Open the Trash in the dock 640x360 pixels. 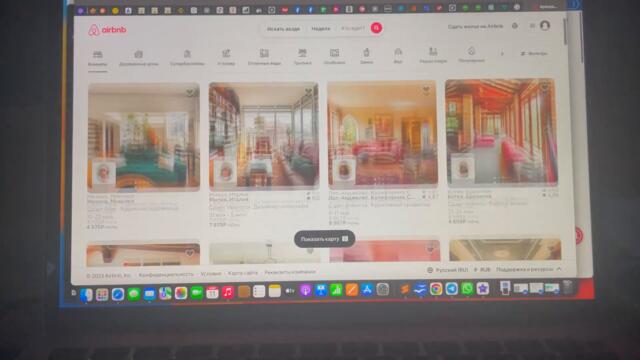point(567,287)
